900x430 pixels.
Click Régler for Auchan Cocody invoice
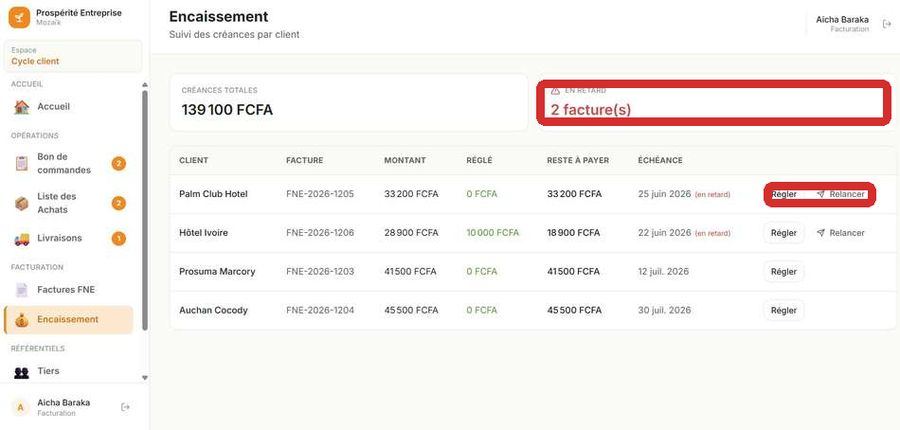[783, 311]
